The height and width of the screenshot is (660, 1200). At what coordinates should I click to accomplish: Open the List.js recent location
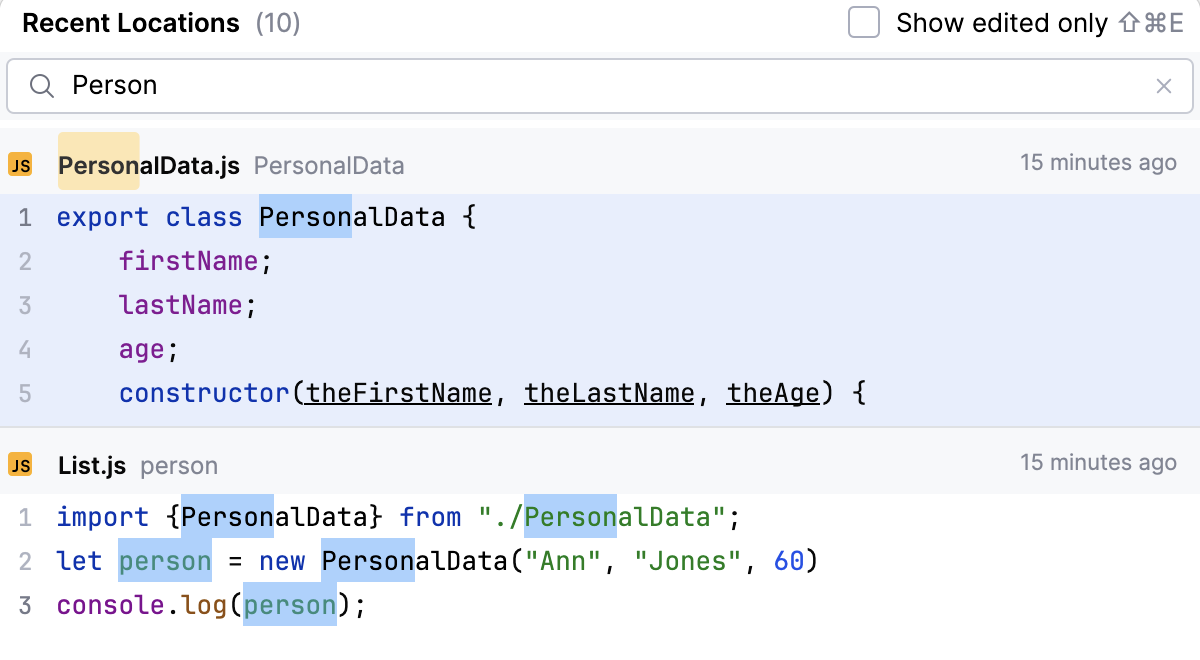click(x=92, y=465)
